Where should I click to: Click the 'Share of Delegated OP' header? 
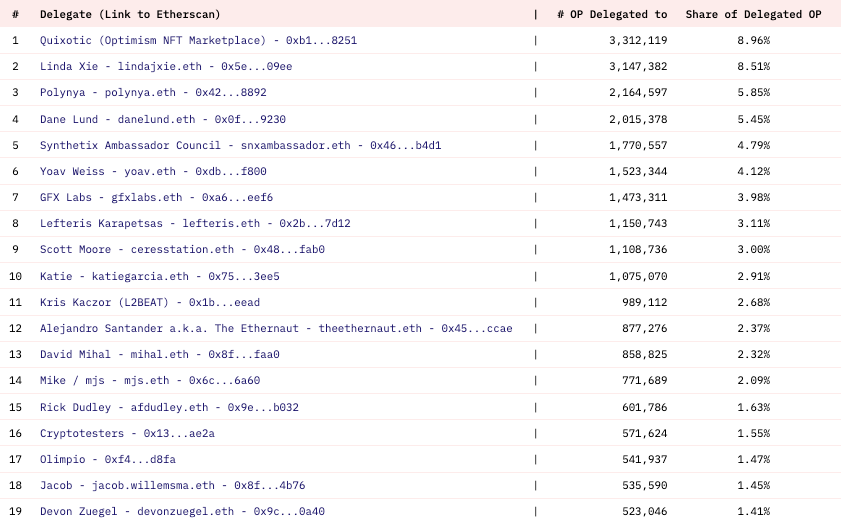(754, 14)
